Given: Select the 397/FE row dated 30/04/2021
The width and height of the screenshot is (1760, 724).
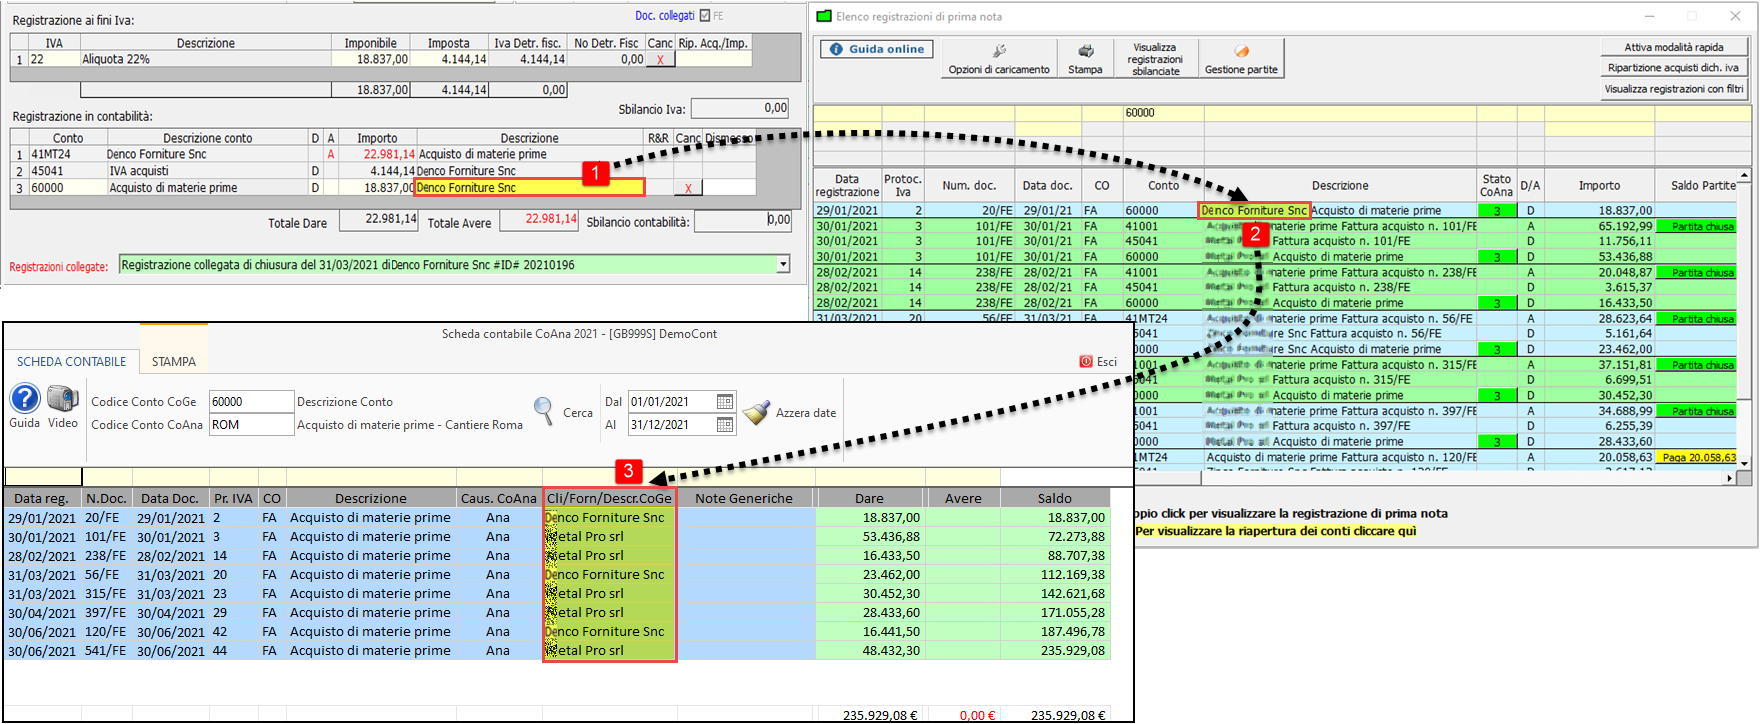Looking at the screenshot, I should pyautogui.click(x=557, y=613).
